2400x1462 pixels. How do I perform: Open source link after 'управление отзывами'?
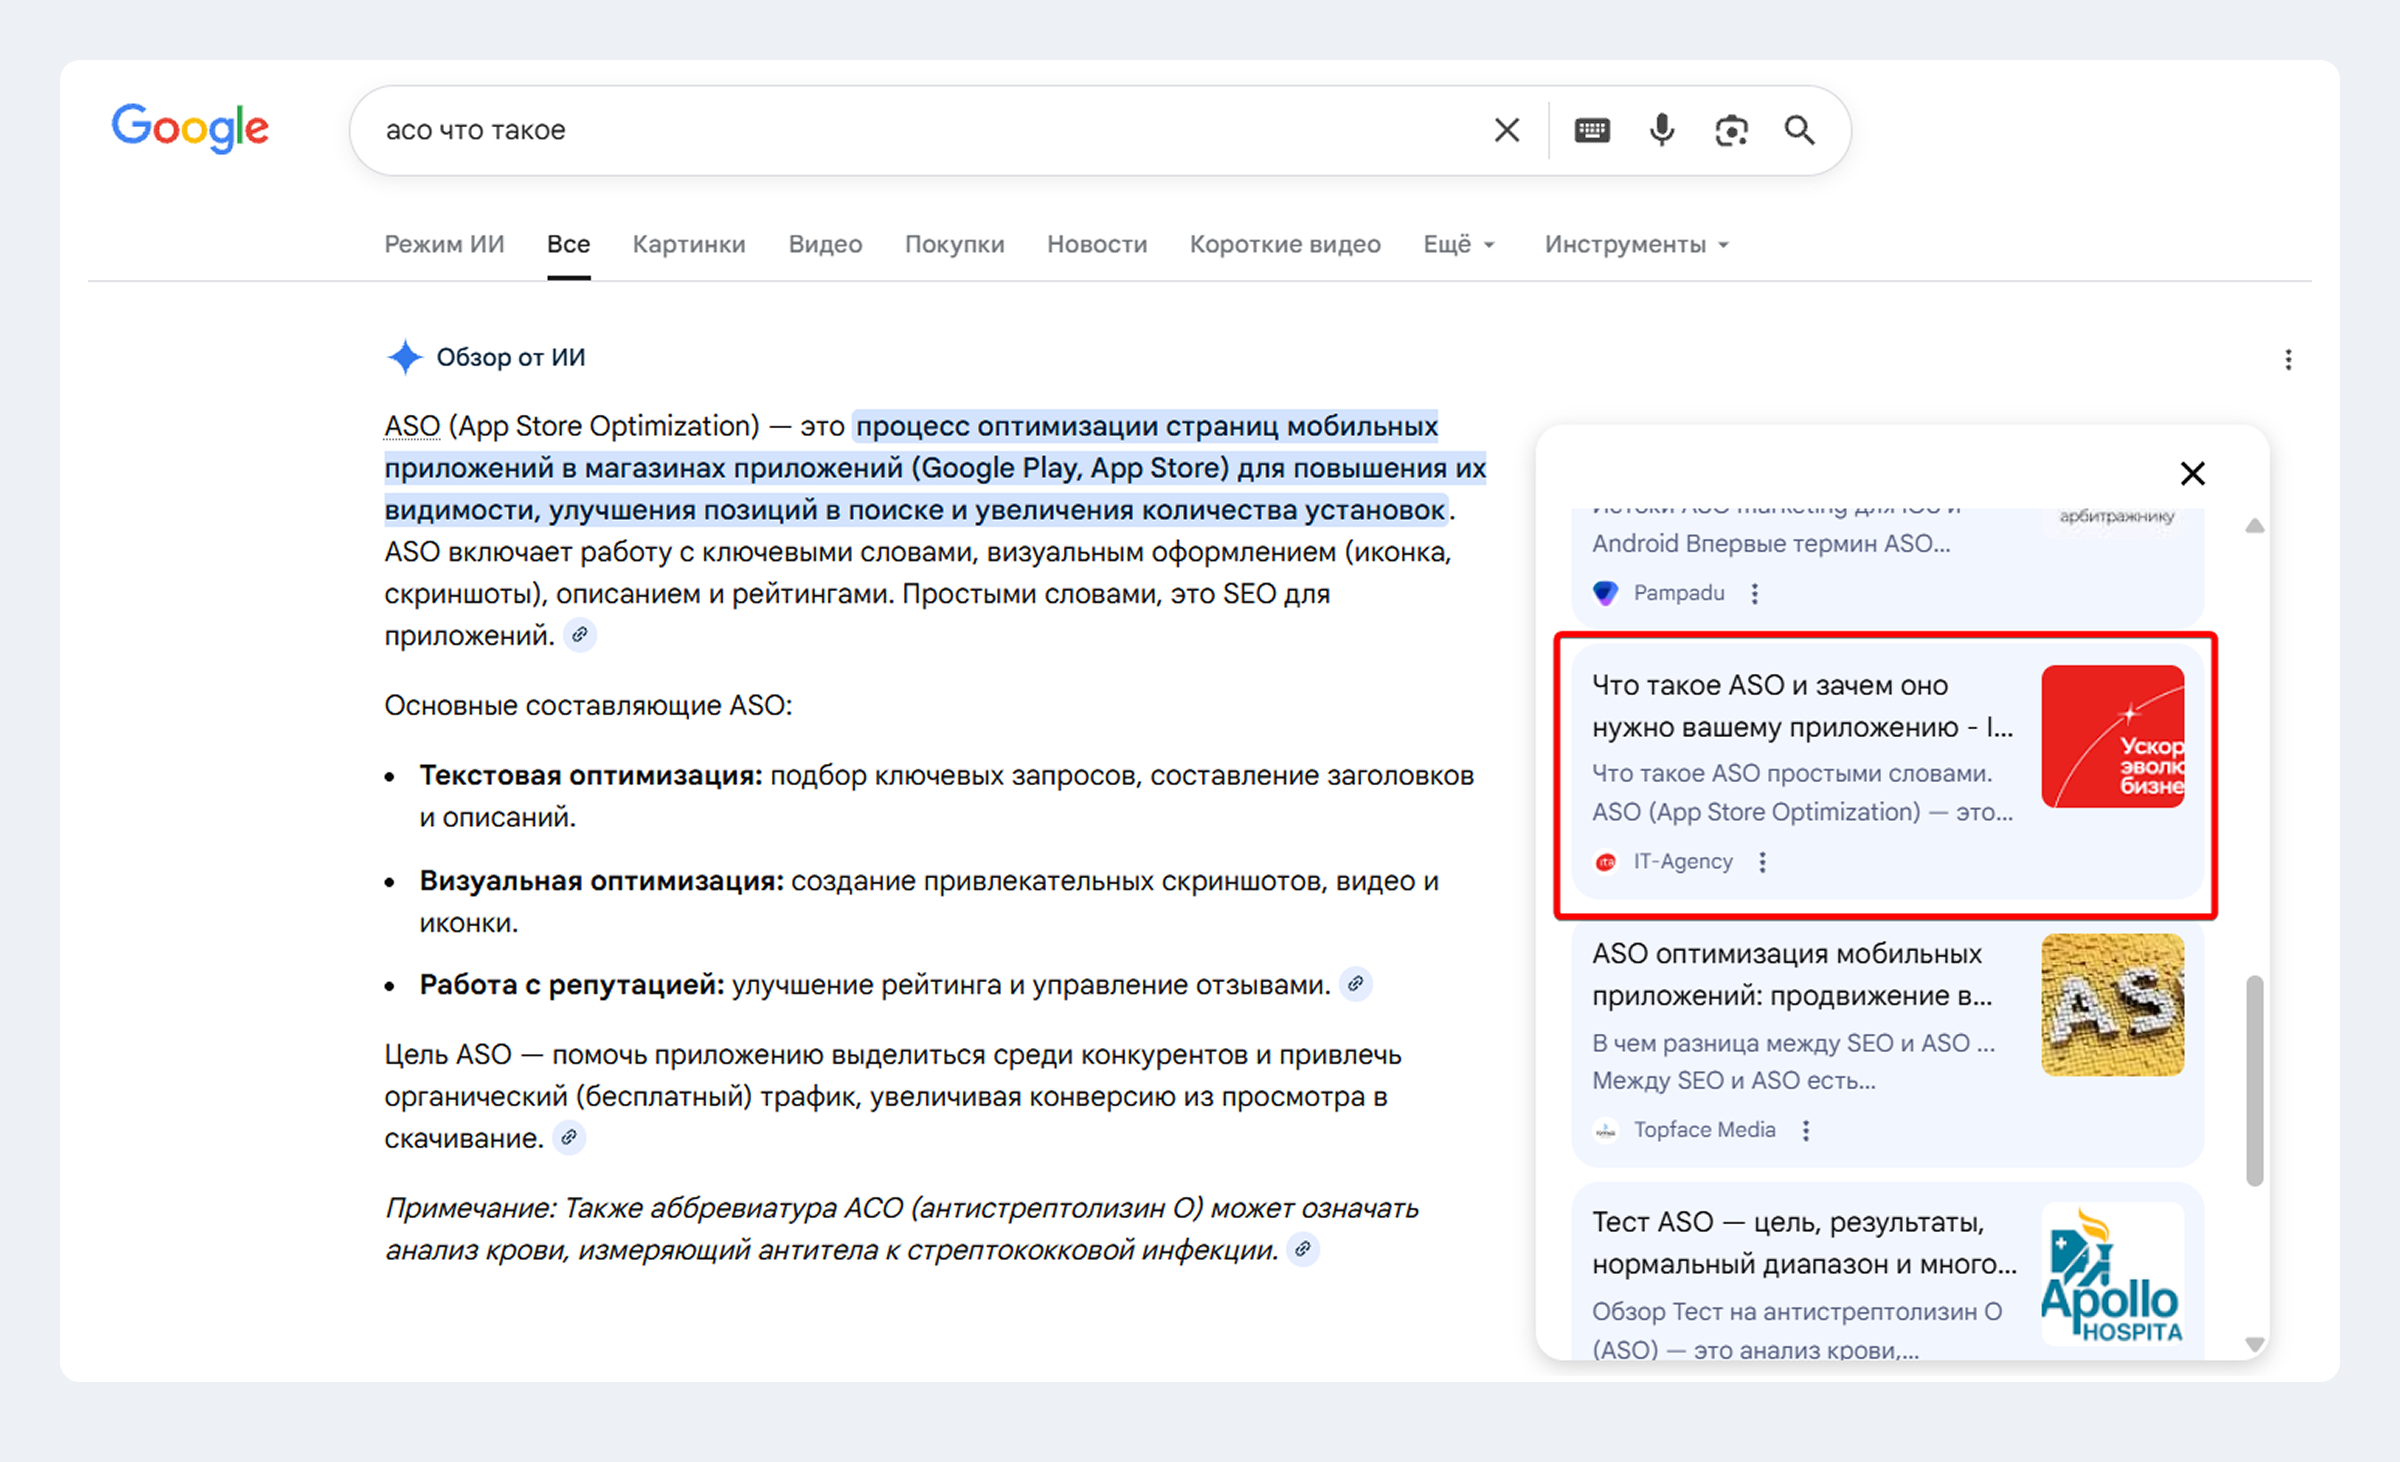pyautogui.click(x=1356, y=984)
